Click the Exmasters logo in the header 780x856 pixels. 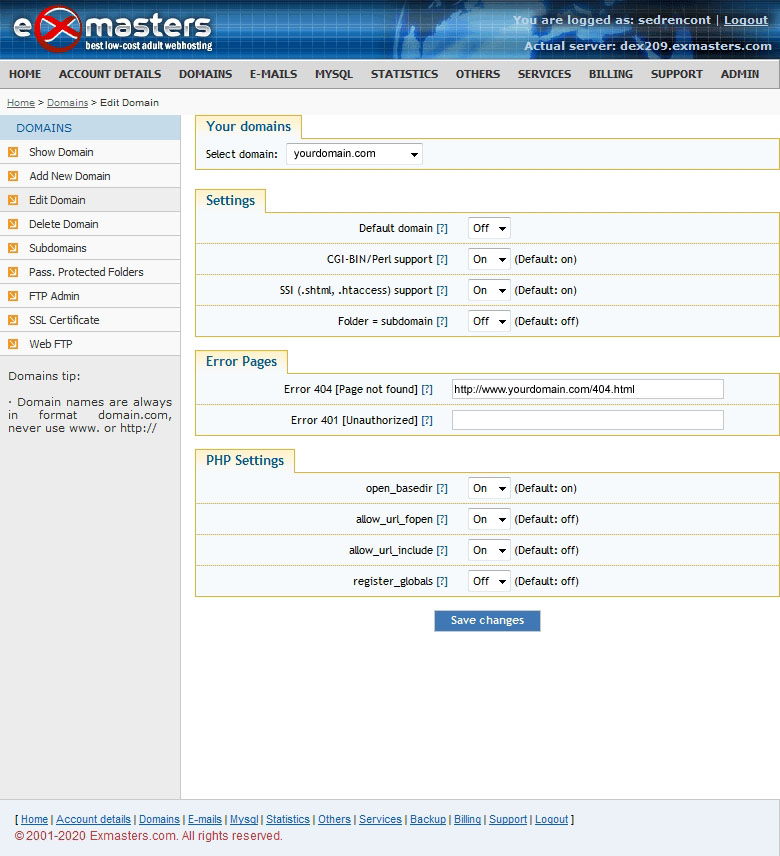coord(112,30)
